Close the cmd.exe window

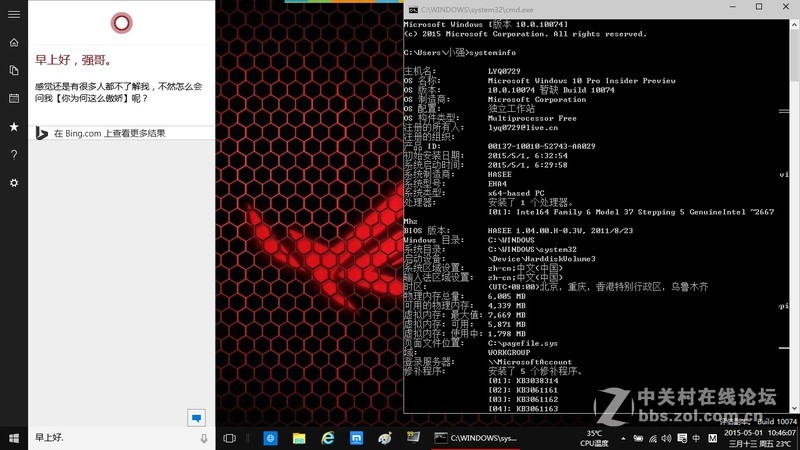tap(786, 7)
